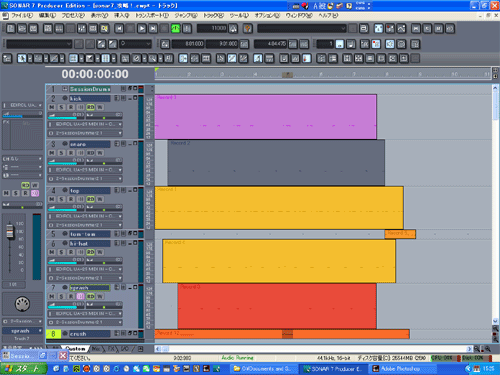
Task: Open kick track MIDI input dropdown
Action: (x=85, y=124)
